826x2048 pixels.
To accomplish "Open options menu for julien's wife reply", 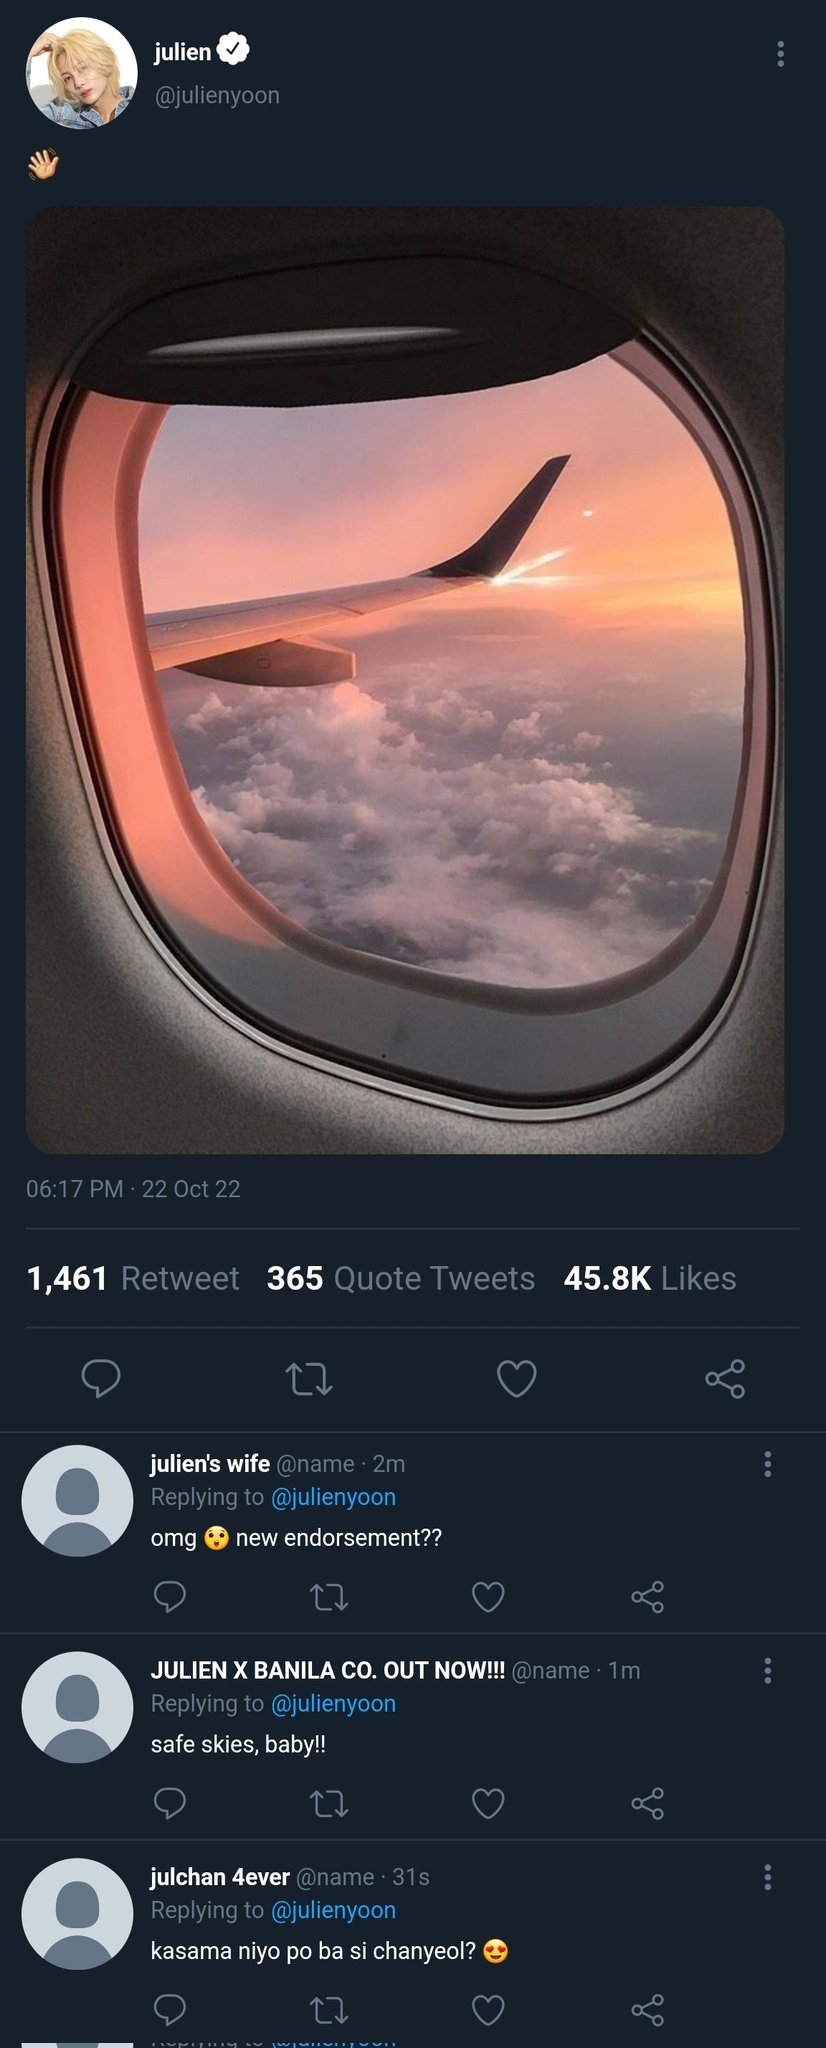I will pyautogui.click(x=768, y=1464).
